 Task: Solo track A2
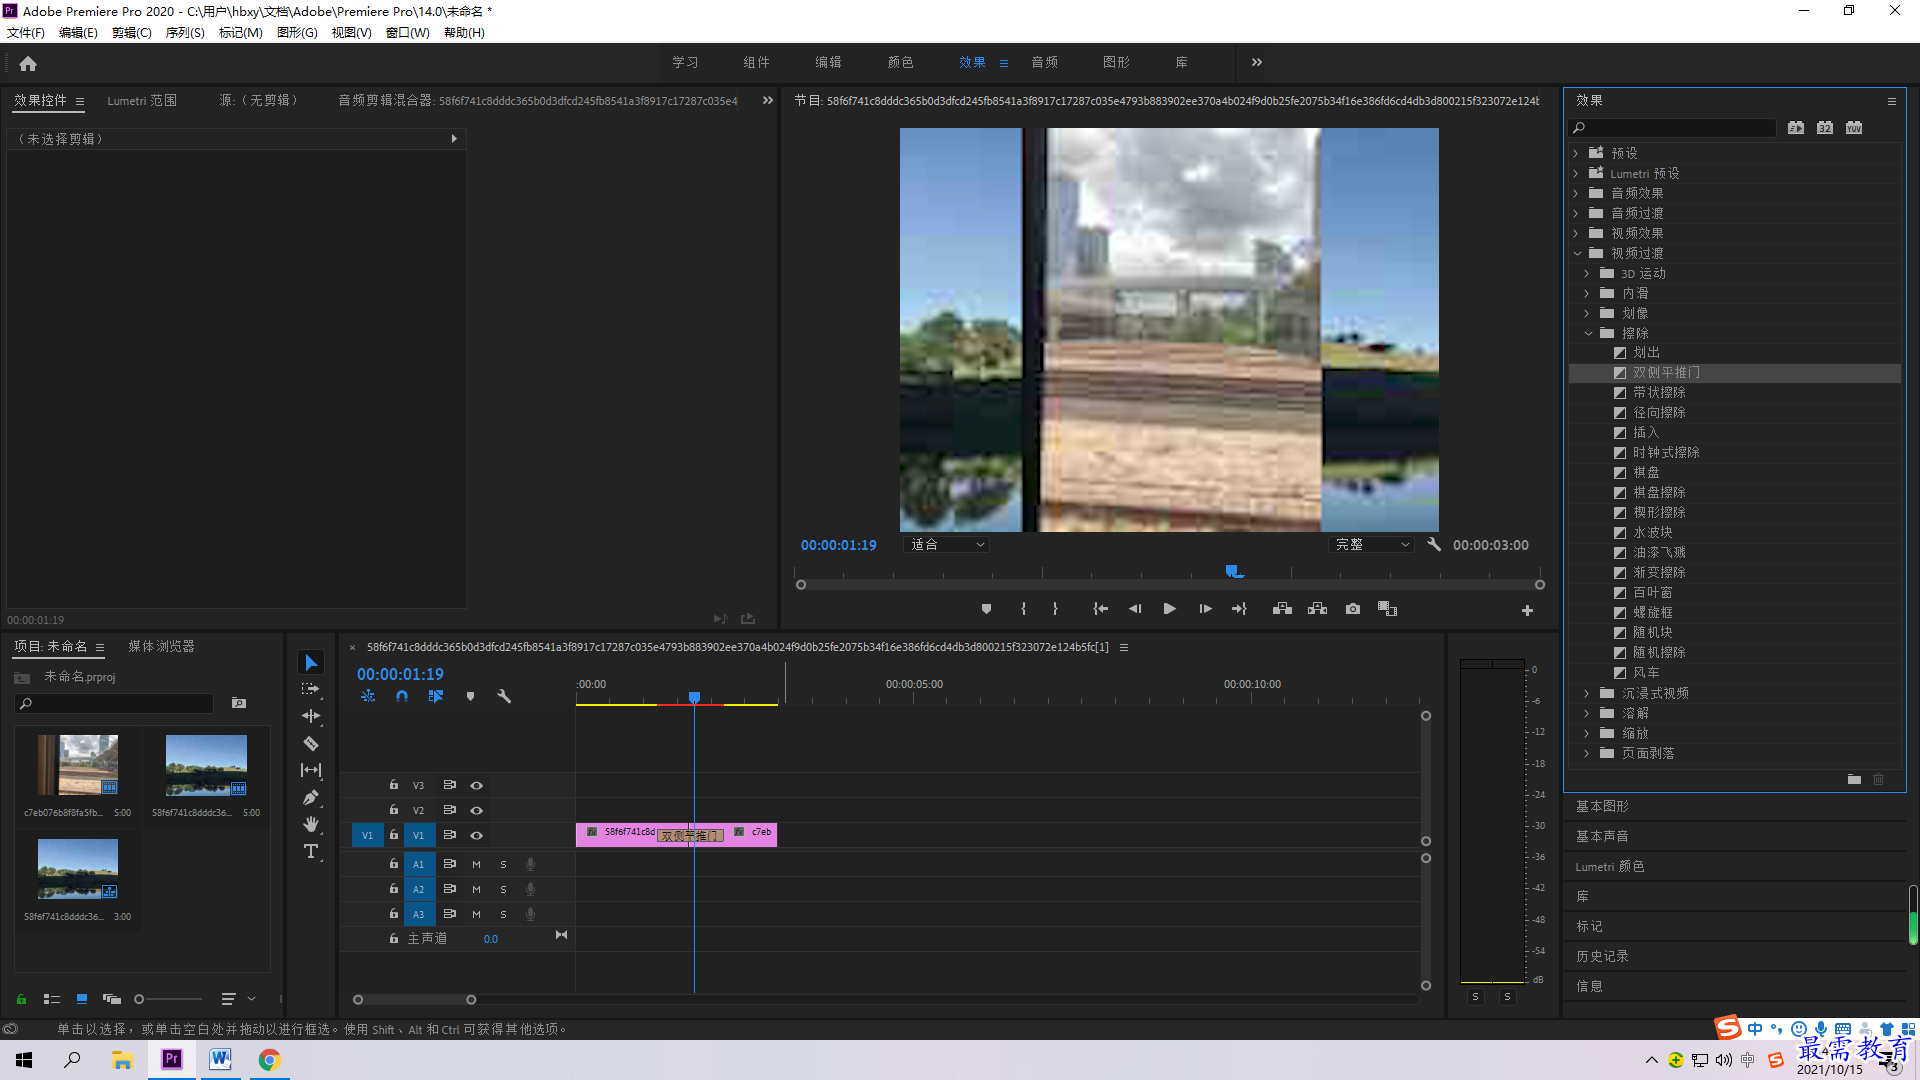503,889
